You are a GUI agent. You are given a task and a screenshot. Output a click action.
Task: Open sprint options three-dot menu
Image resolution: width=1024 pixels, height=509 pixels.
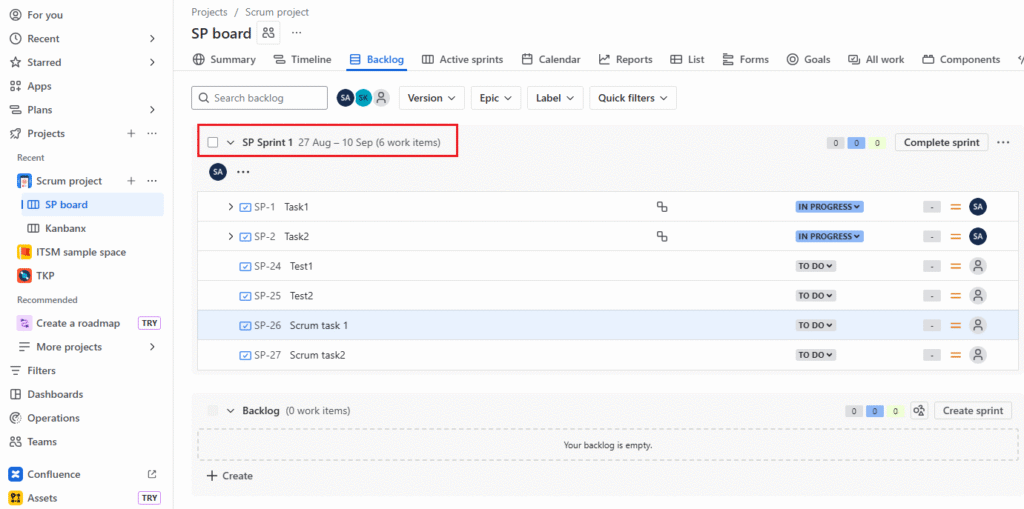click(x=1003, y=142)
